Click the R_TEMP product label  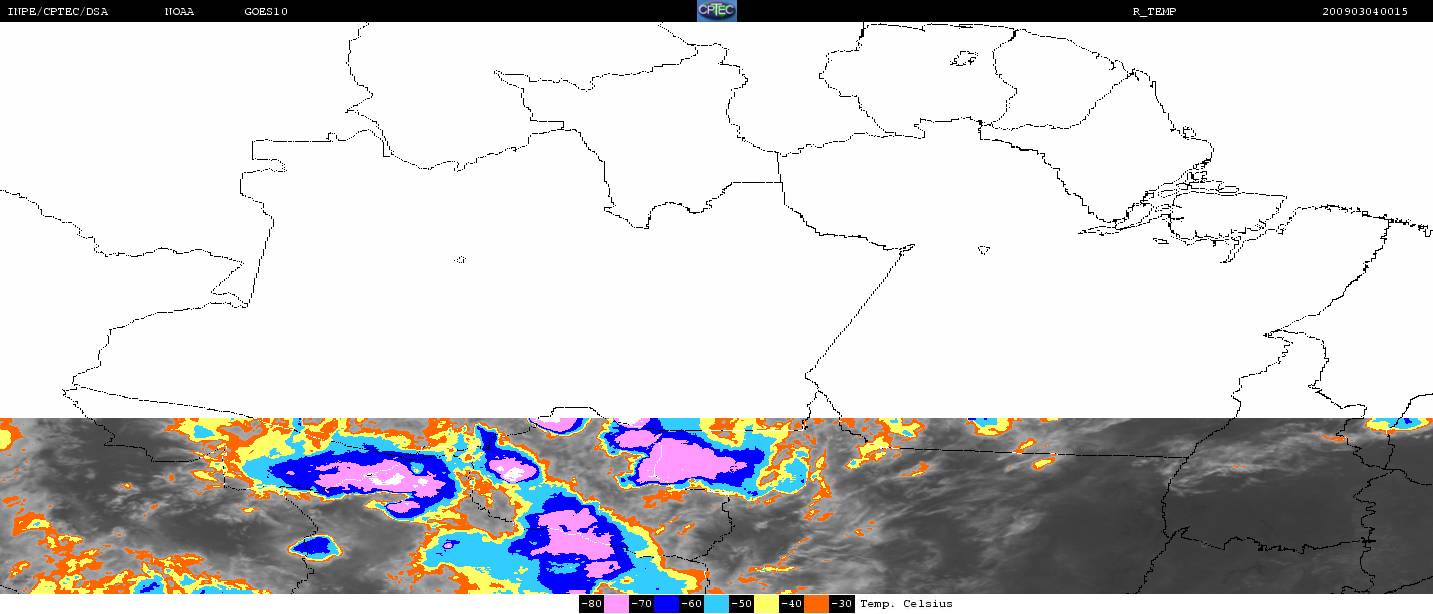[x=1153, y=12]
